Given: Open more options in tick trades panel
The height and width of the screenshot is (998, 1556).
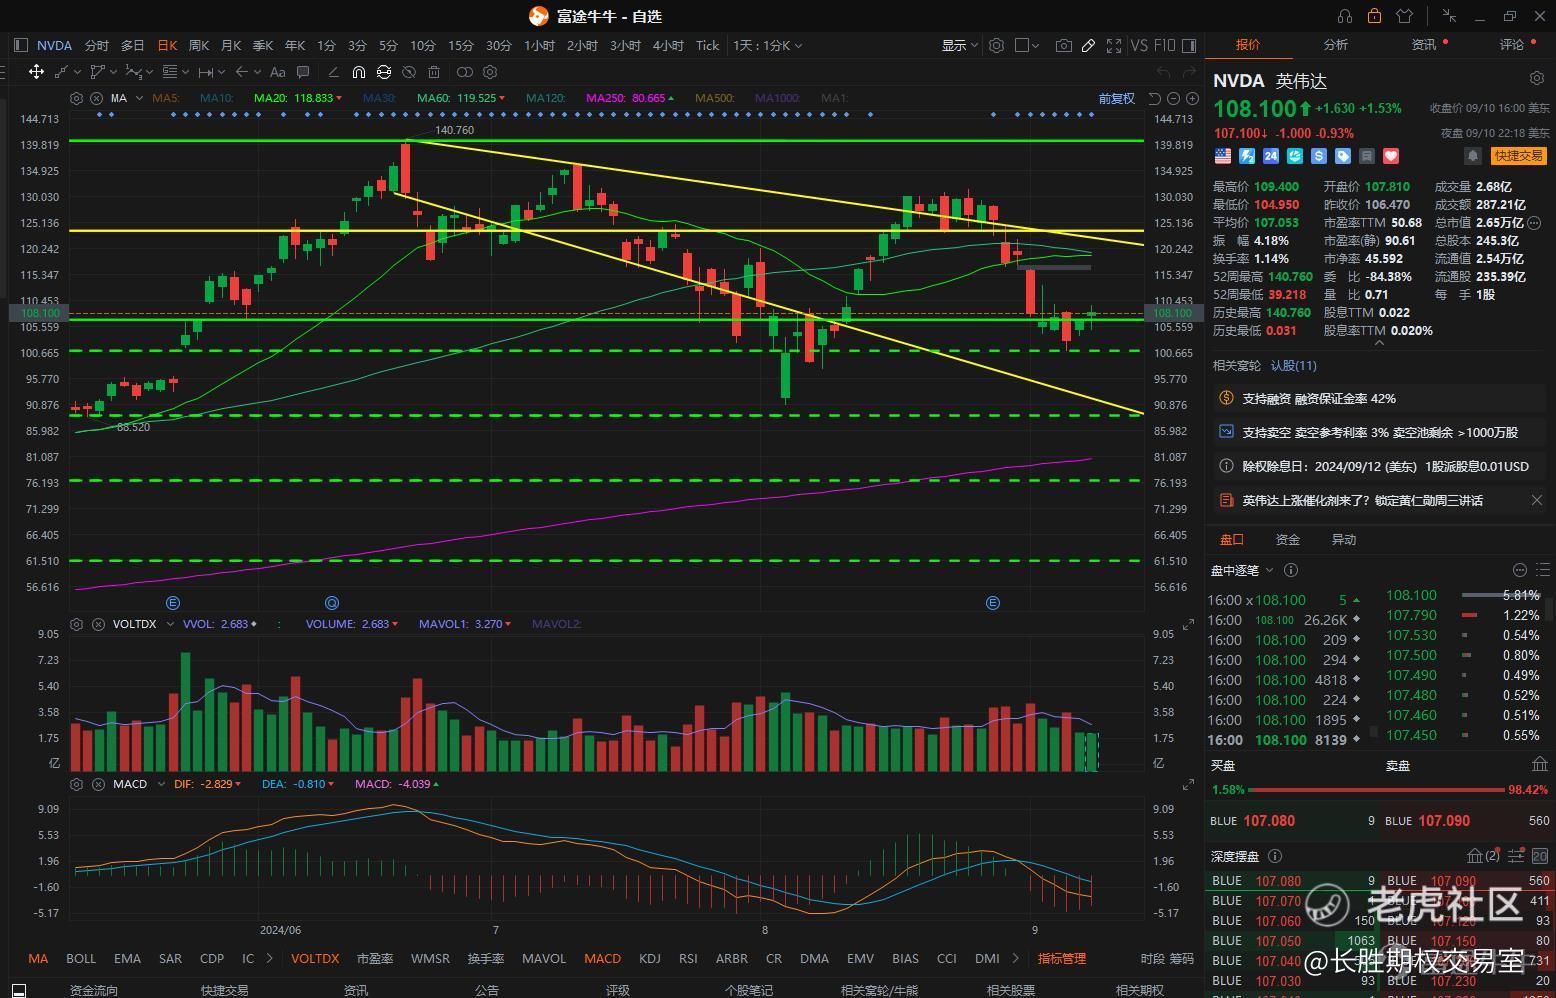Looking at the screenshot, I should click(x=1519, y=570).
